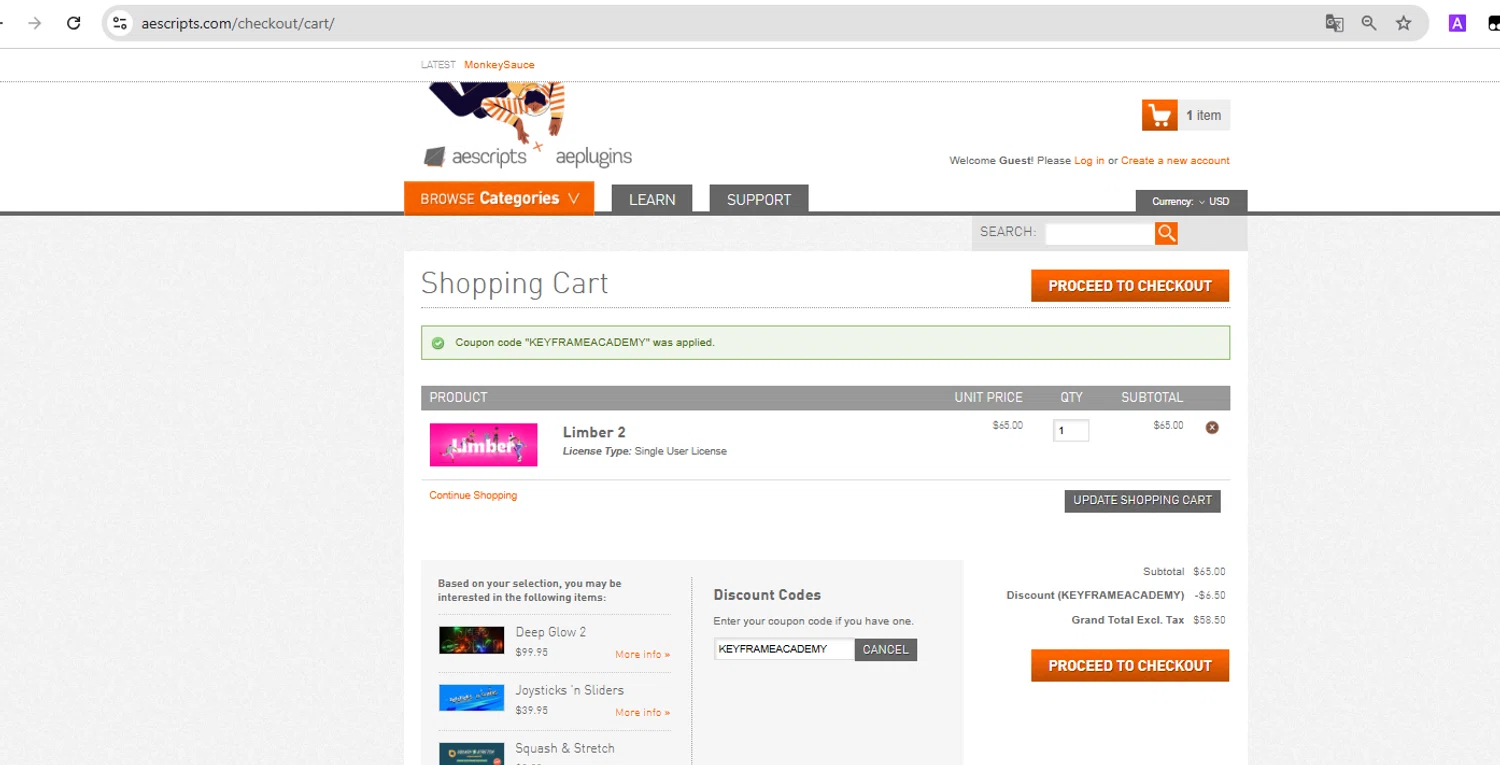Reload the page with the browser refresh icon
This screenshot has height=765, width=1500.
[x=73, y=23]
